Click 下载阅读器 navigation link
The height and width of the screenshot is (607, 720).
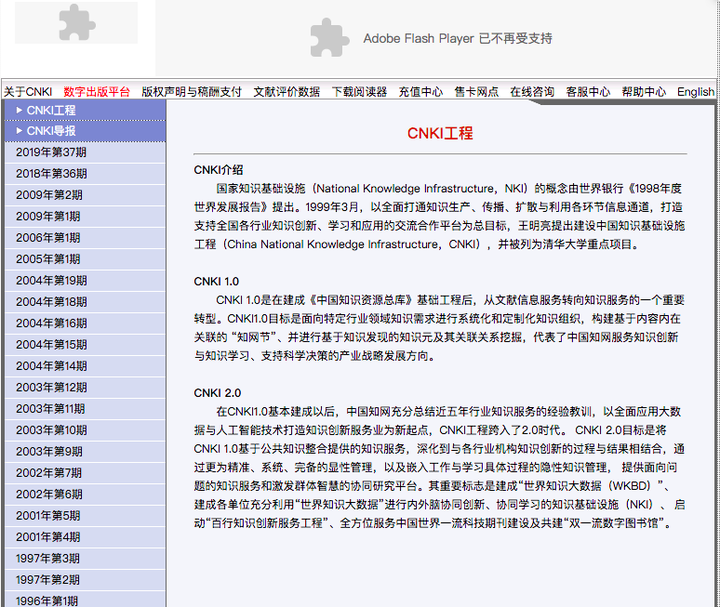359,91
